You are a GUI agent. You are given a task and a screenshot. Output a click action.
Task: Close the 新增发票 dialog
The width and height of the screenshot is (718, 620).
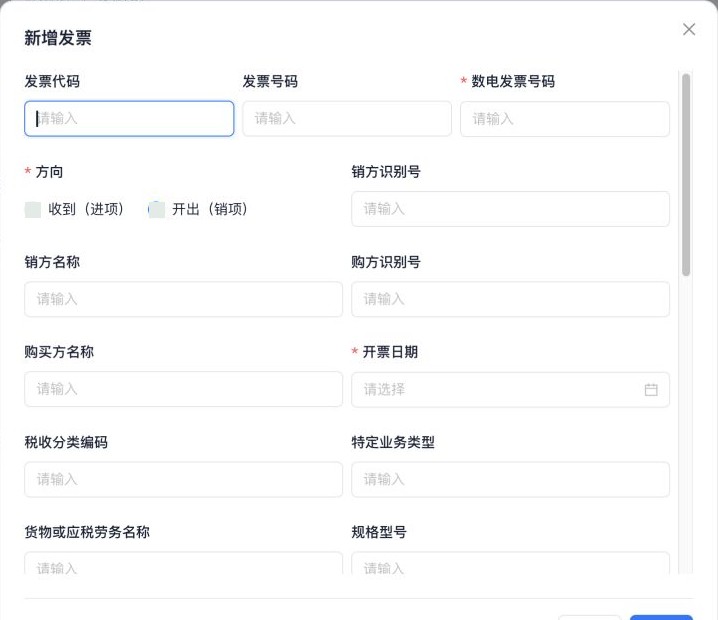click(x=689, y=30)
